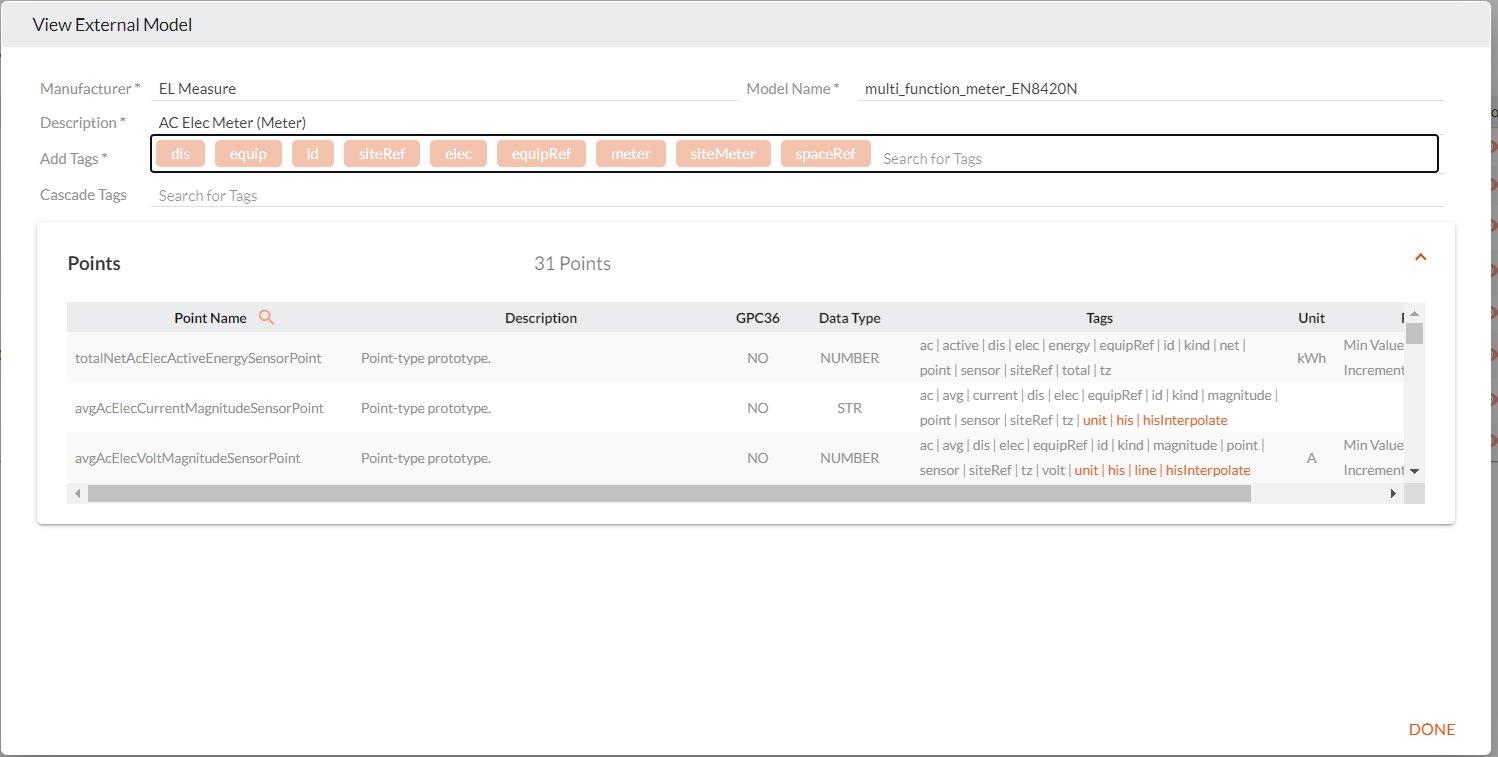Viewport: 1498px width, 757px height.
Task: Click the search icon beside Point Name
Action: click(x=266, y=317)
